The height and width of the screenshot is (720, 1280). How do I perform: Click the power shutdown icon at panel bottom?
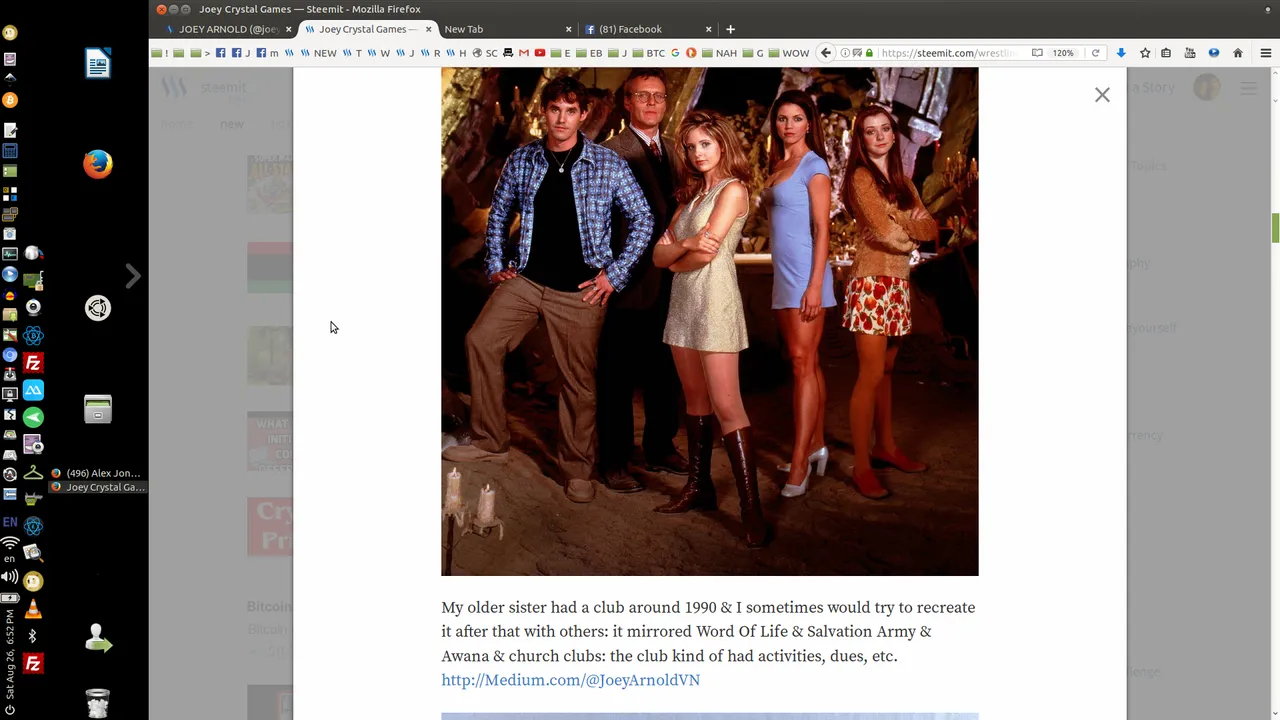point(10,710)
